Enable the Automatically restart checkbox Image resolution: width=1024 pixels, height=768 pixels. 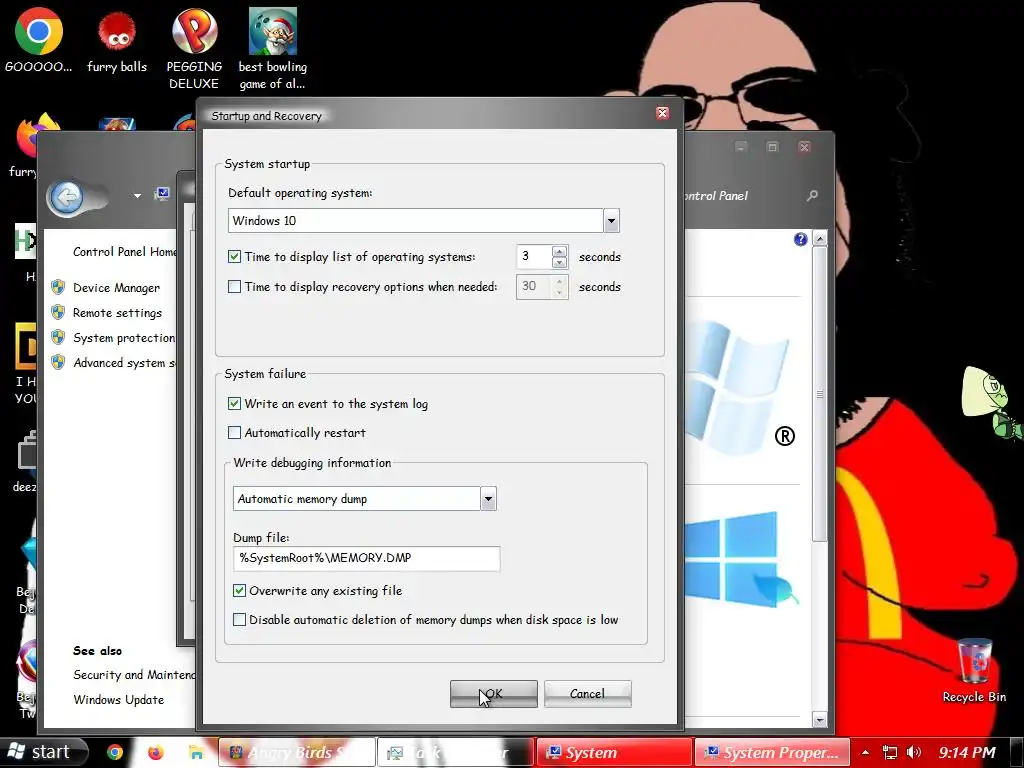(234, 432)
